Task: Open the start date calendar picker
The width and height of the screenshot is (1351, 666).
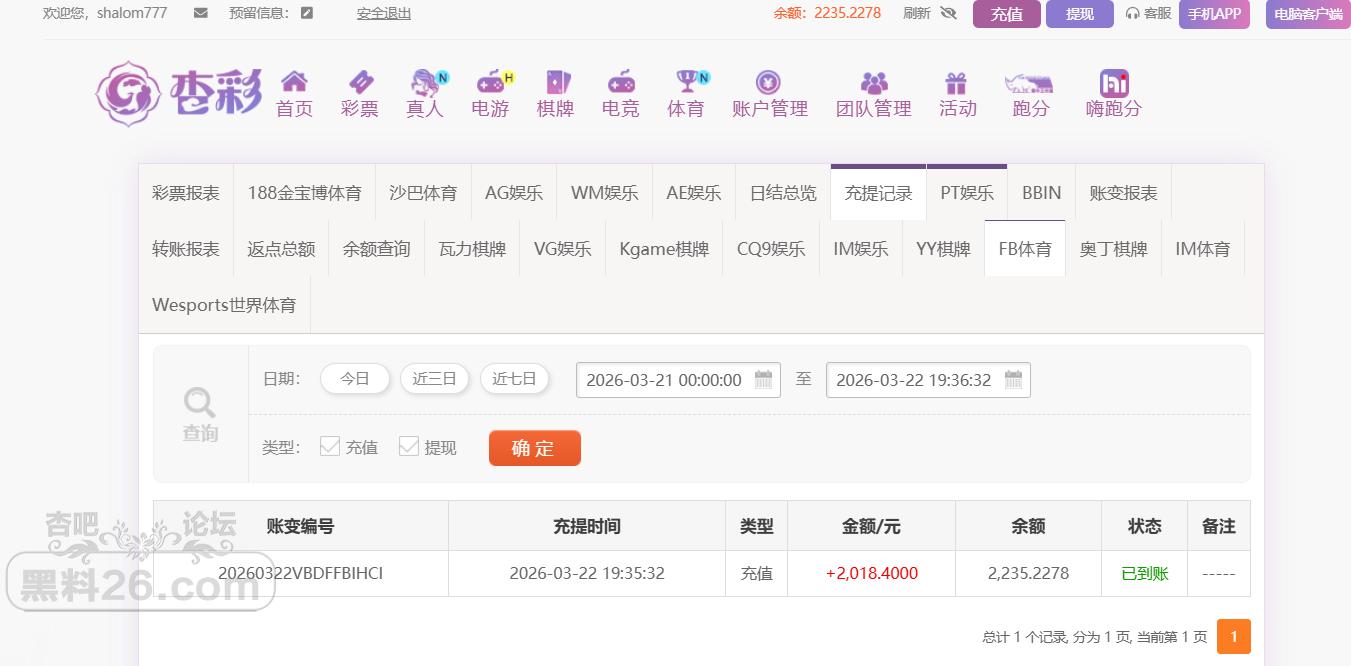Action: [764, 379]
